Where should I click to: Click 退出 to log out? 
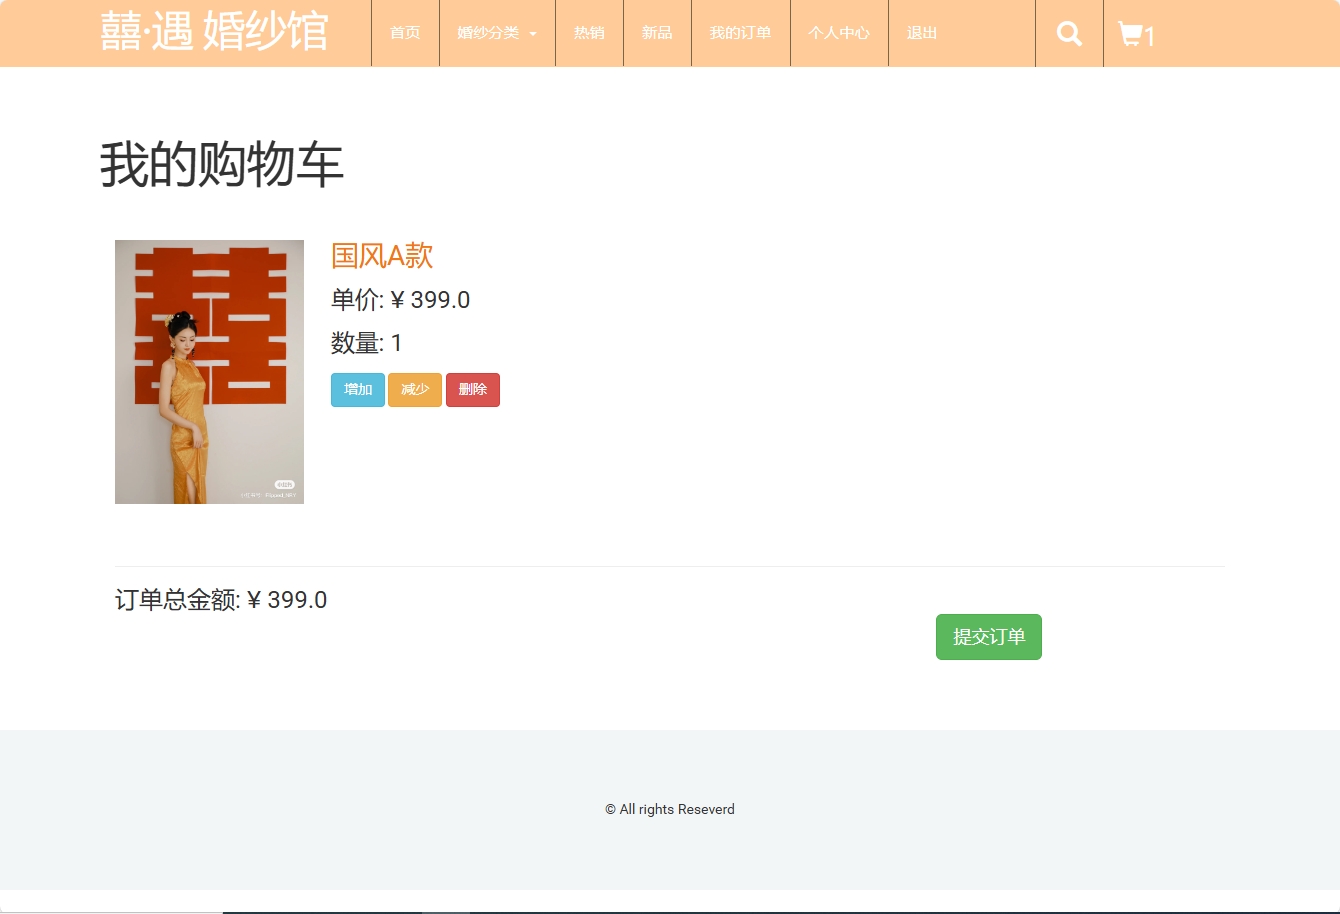[920, 33]
